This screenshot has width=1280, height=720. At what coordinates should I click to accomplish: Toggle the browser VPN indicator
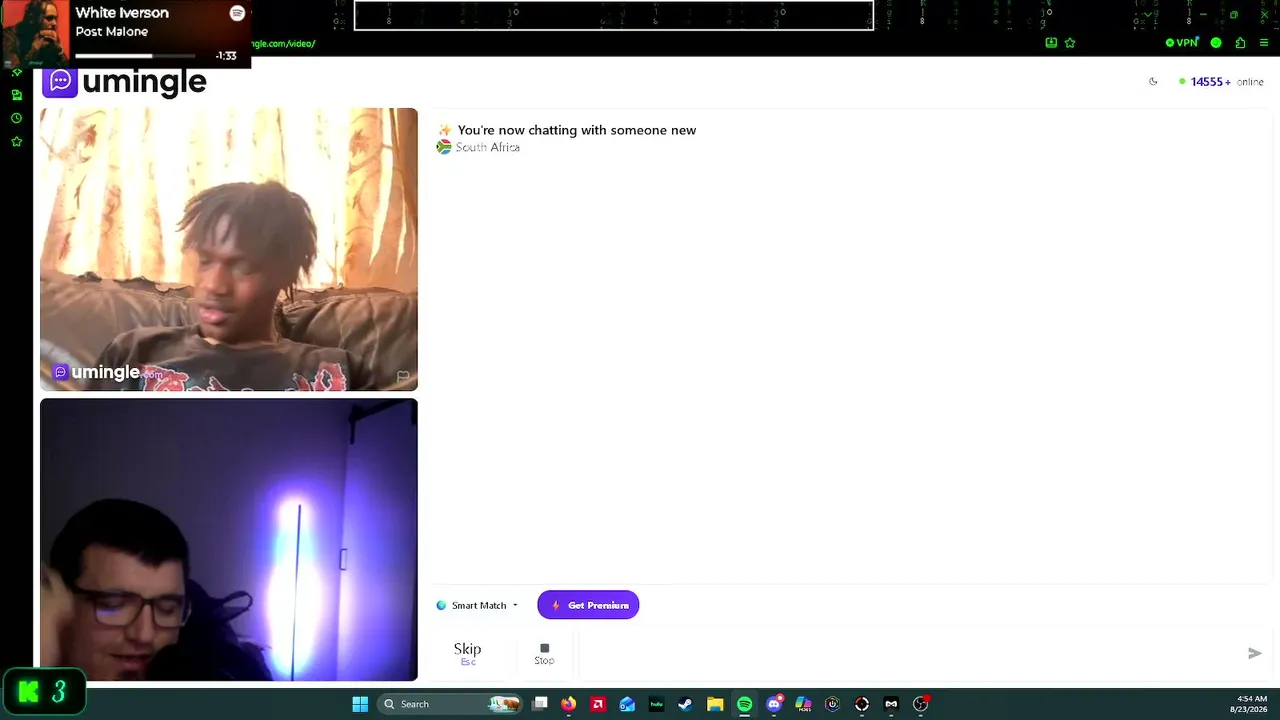(1182, 43)
